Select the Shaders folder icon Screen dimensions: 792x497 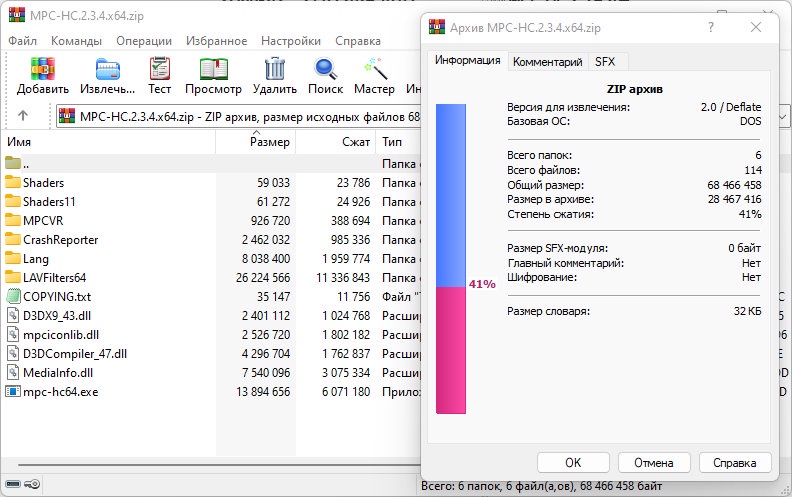pos(13,182)
